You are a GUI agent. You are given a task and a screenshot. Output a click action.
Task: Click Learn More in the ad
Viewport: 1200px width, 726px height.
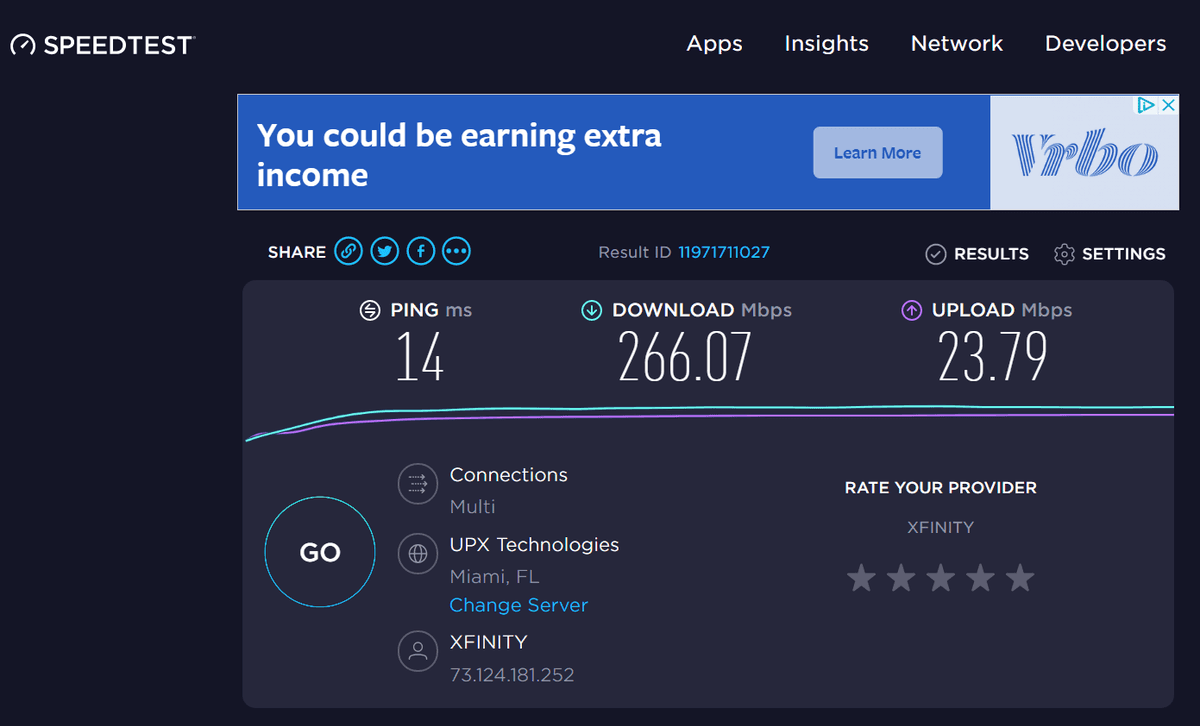(x=877, y=153)
